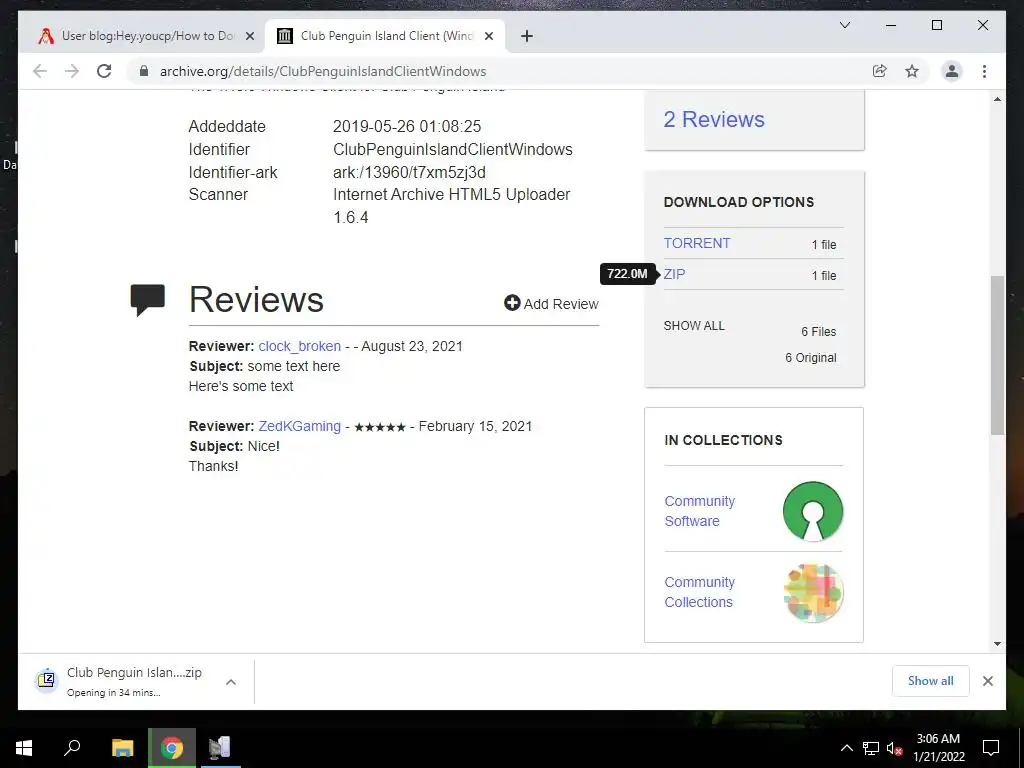Click the 6 Files count
The image size is (1024, 768).
click(x=818, y=332)
